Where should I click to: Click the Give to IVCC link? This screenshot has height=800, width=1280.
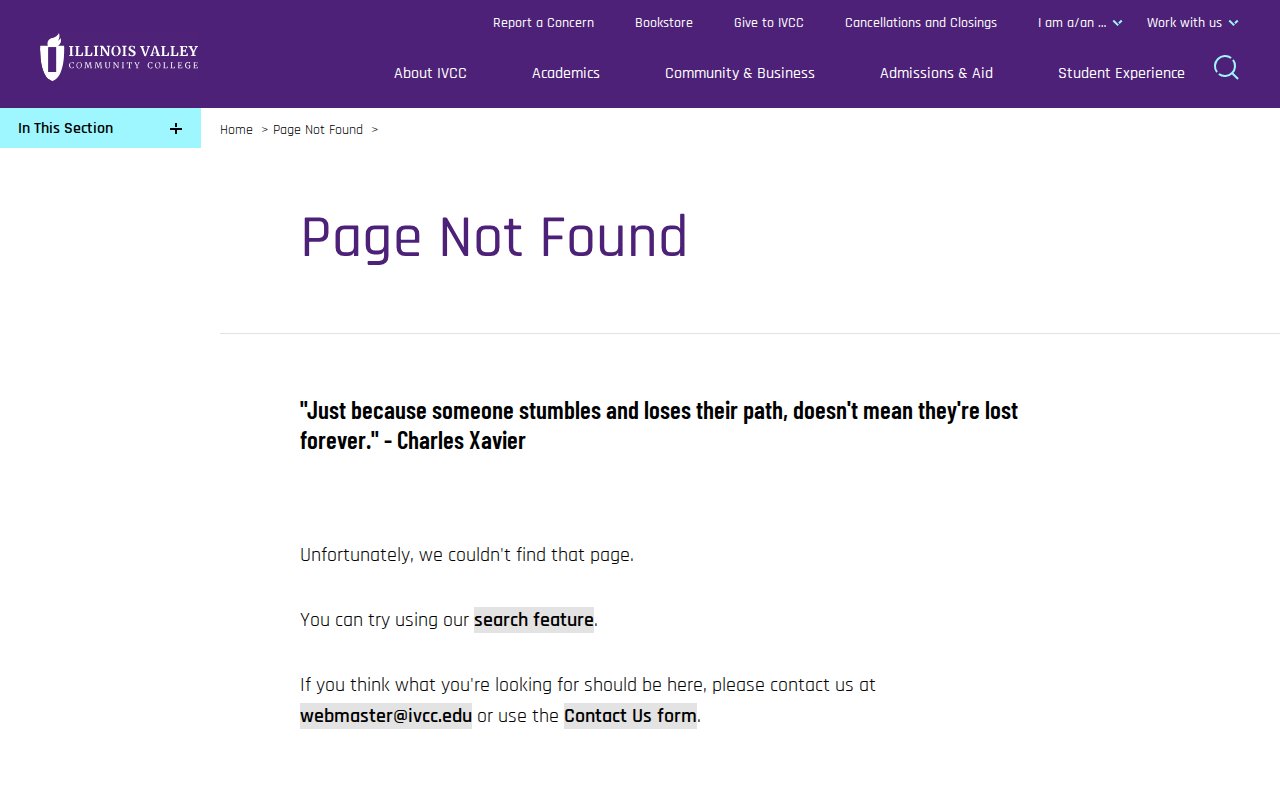pos(768,23)
